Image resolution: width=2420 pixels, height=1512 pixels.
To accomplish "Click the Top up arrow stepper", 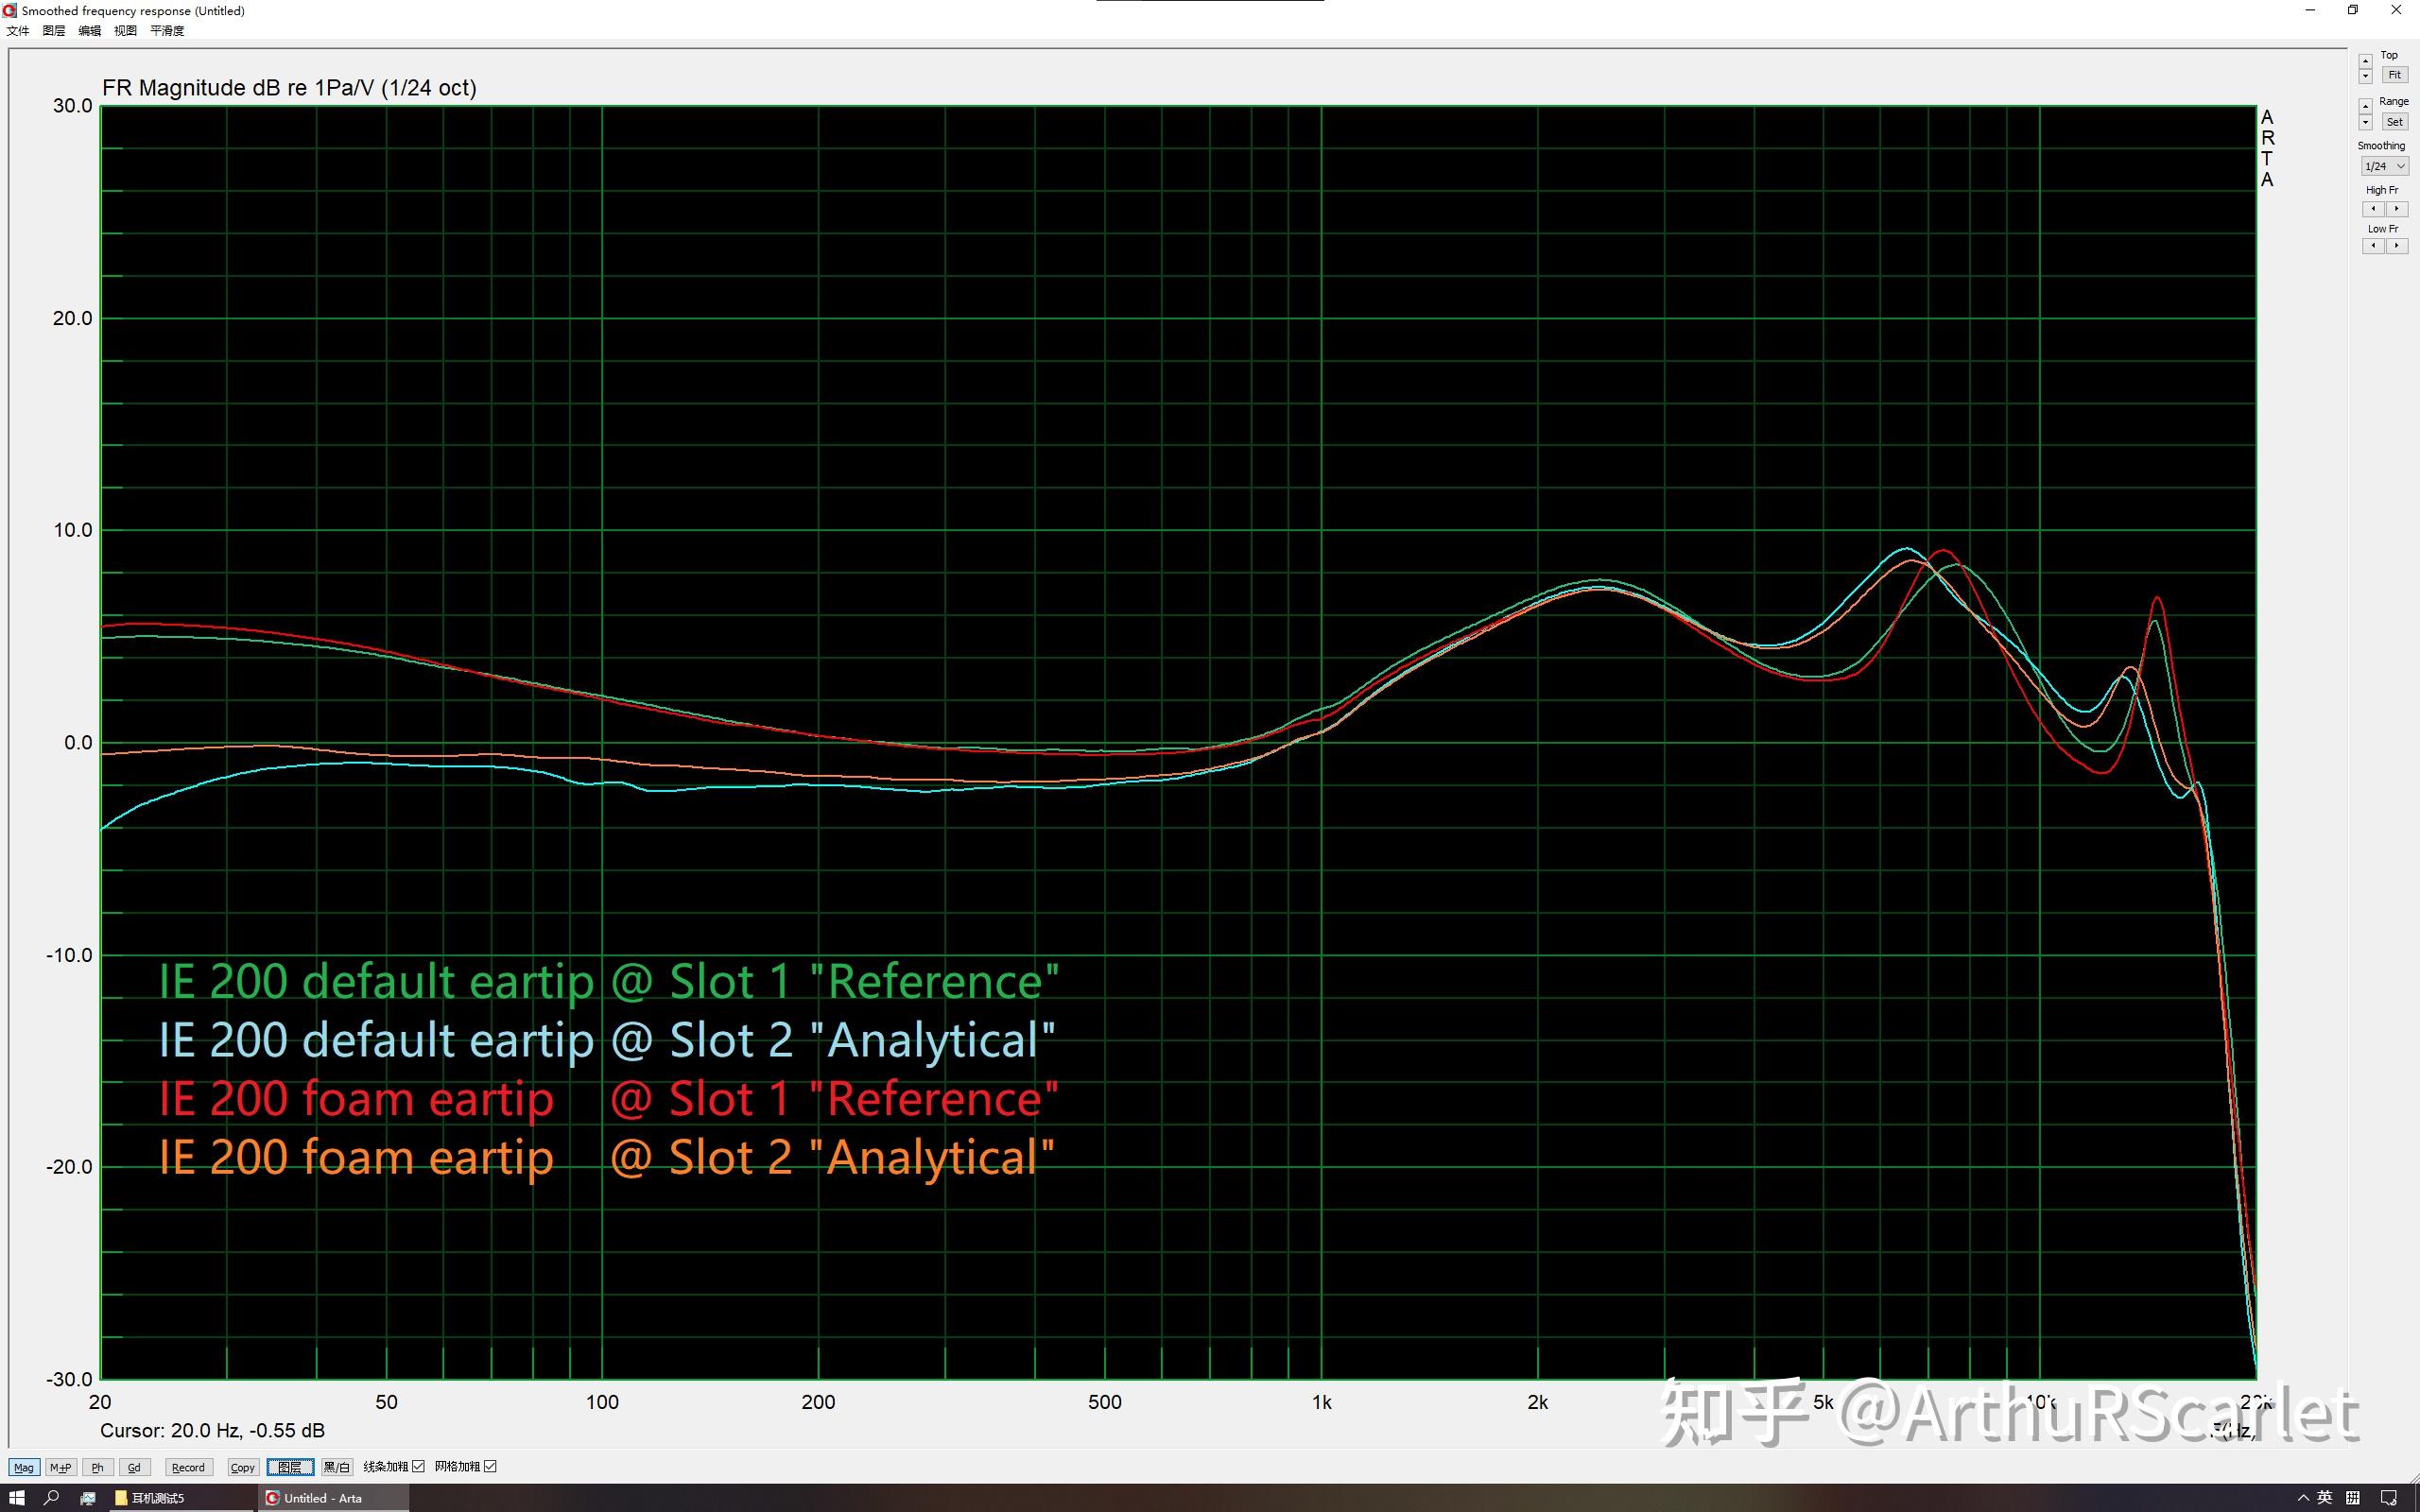I will click(2365, 61).
